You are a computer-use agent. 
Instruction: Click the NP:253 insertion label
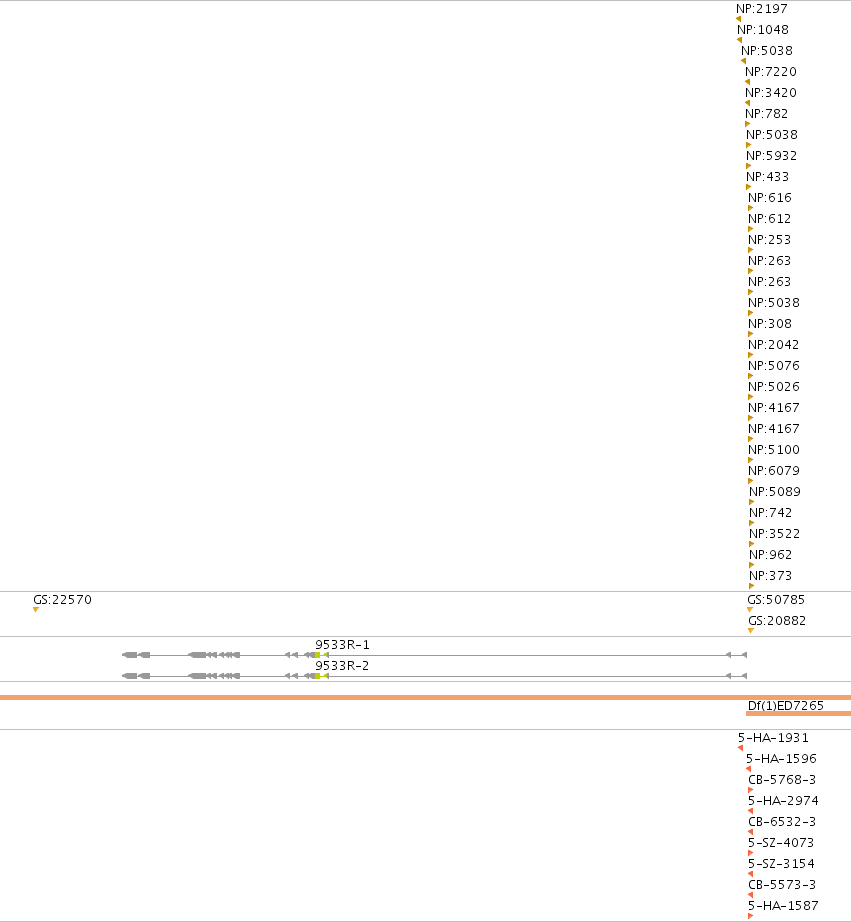coord(770,240)
